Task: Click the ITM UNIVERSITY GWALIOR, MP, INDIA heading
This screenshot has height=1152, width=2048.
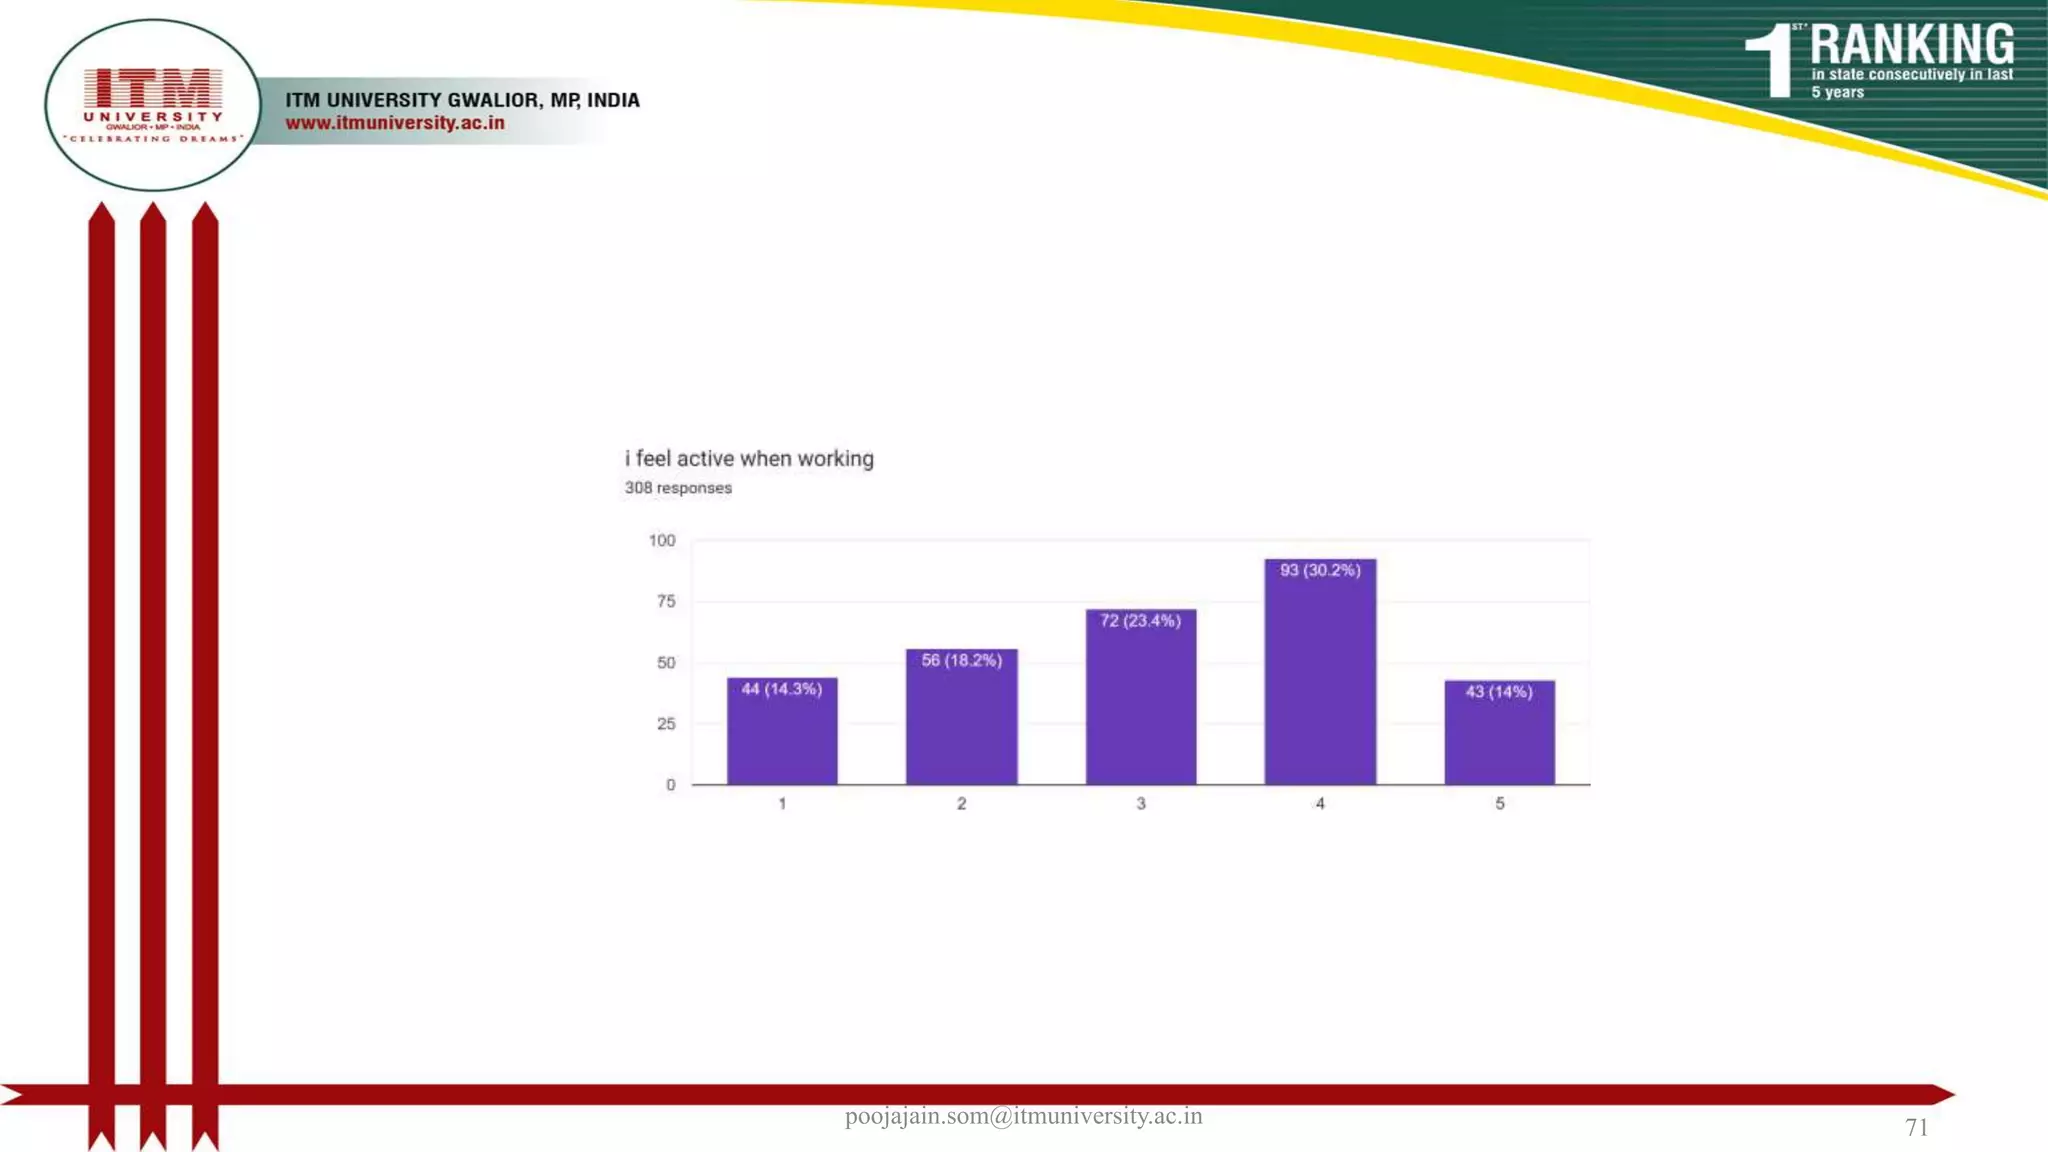Action: point(462,100)
